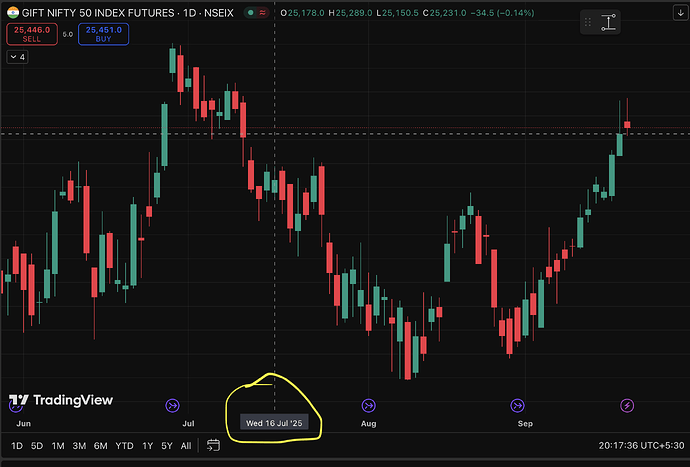
Task: Click the close value C25,231.0
Action: pos(444,13)
